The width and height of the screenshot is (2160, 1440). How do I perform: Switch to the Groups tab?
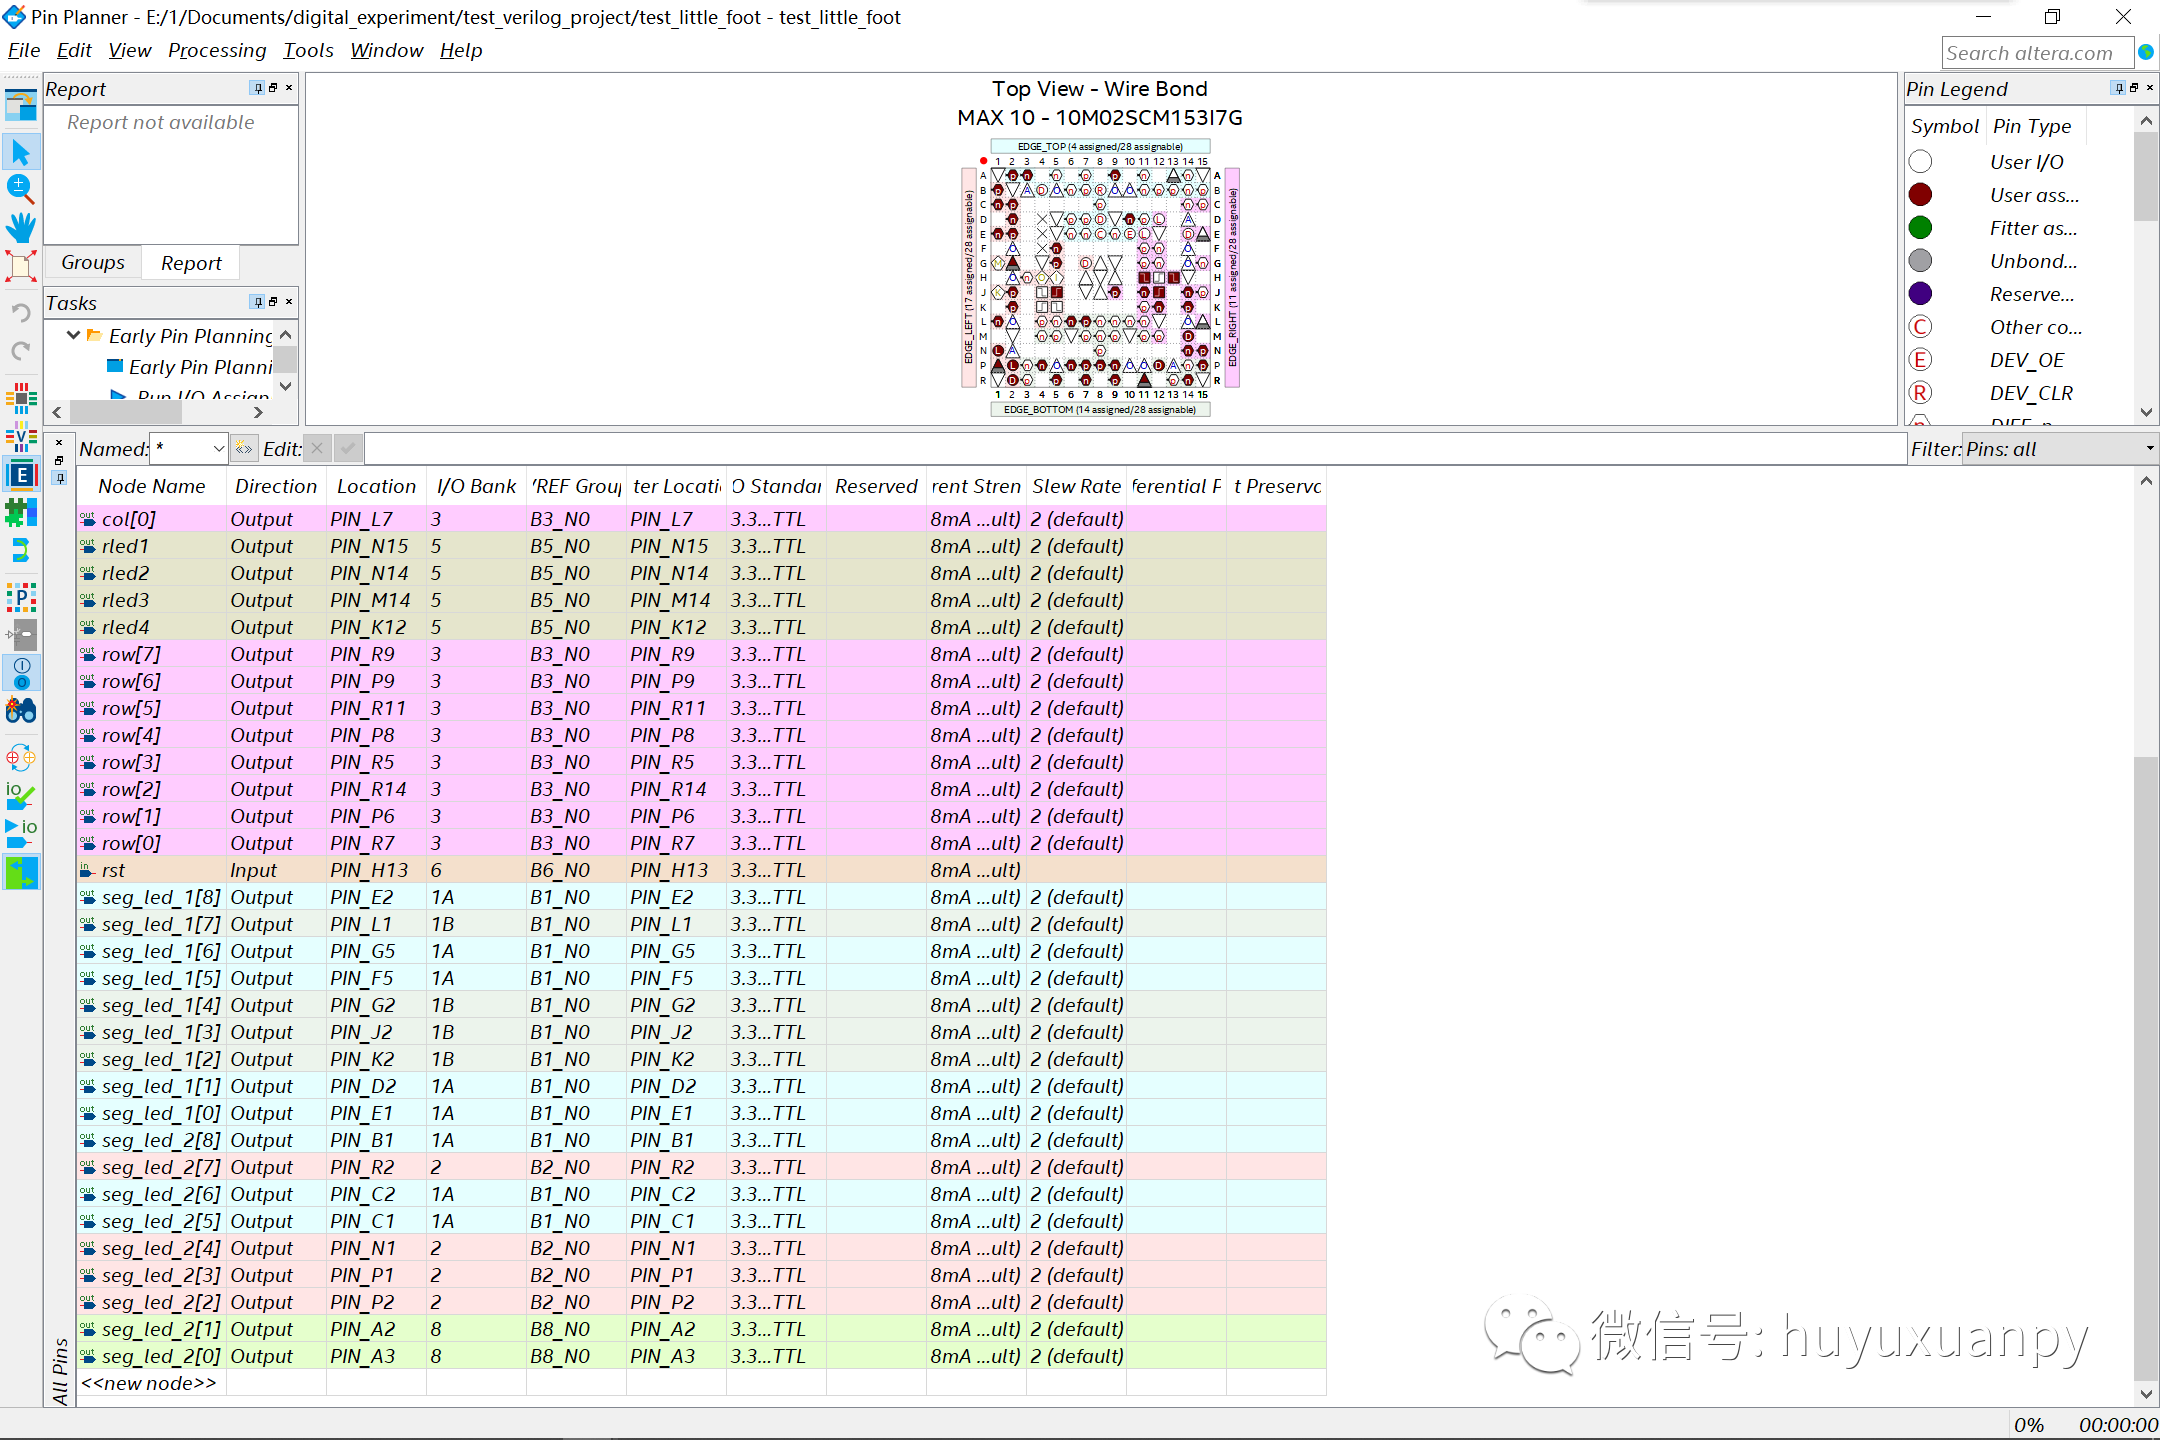pyautogui.click(x=93, y=263)
